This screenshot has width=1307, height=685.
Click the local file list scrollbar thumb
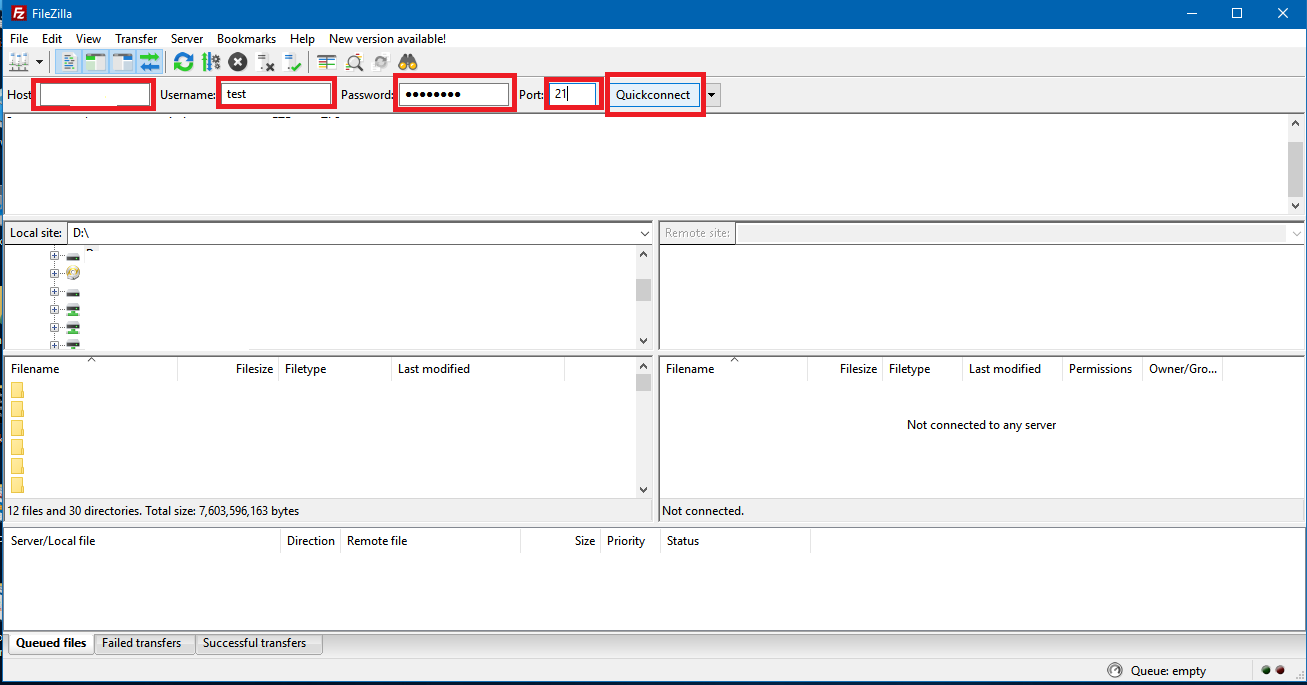tap(644, 382)
